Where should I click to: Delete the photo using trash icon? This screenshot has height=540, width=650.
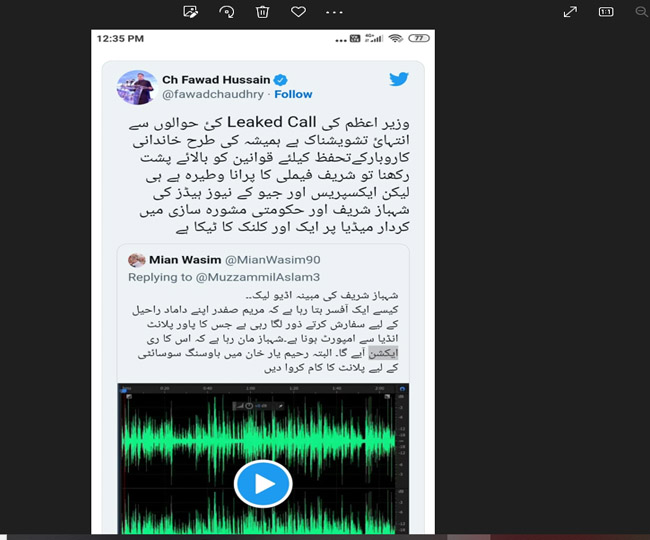[262, 12]
